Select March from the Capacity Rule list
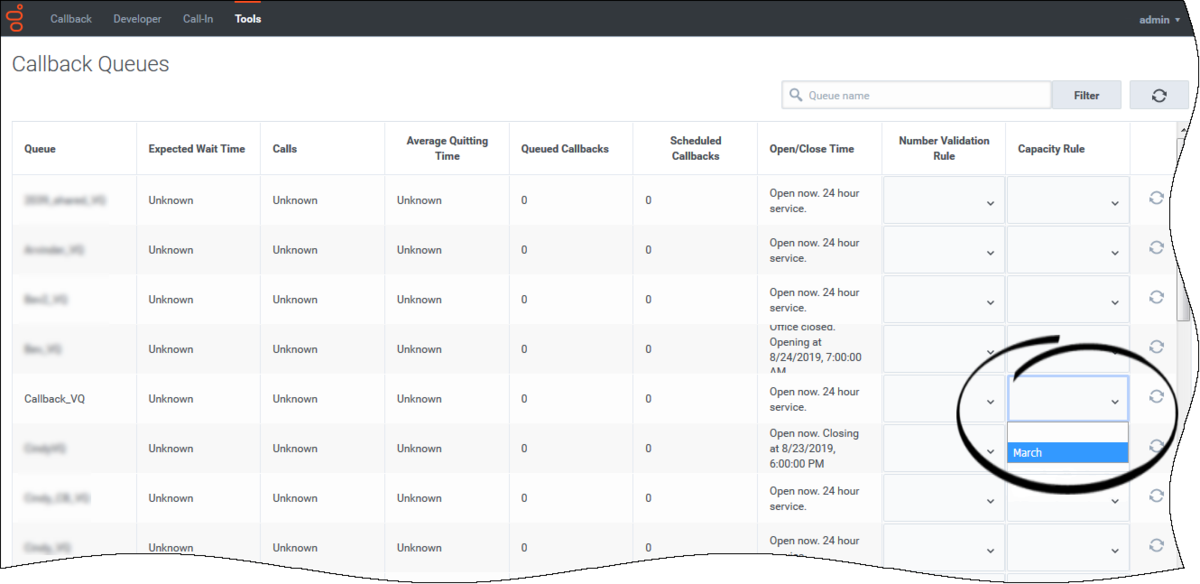 [1068, 453]
